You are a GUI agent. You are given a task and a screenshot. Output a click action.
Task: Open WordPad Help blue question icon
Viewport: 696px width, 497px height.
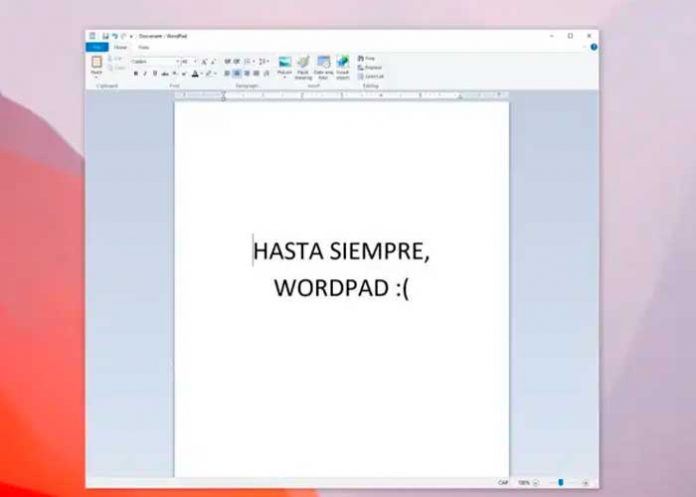pyautogui.click(x=593, y=47)
